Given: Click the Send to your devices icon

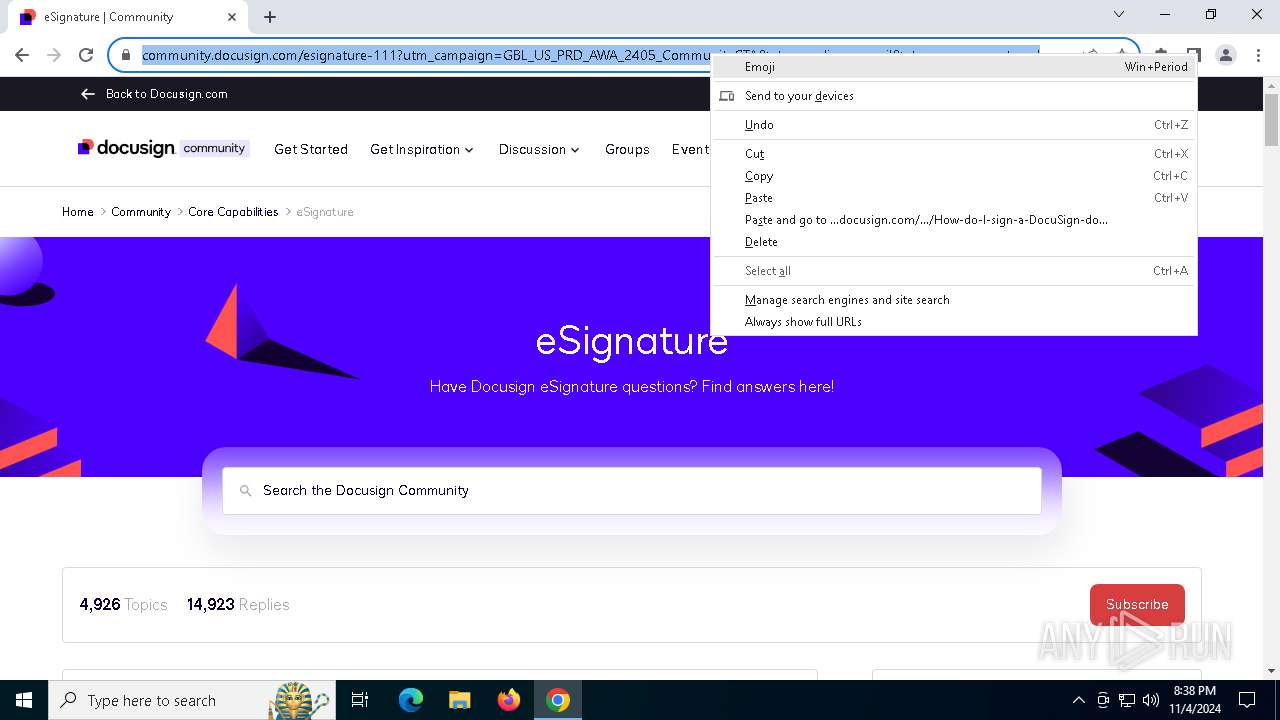Looking at the screenshot, I should (x=727, y=96).
